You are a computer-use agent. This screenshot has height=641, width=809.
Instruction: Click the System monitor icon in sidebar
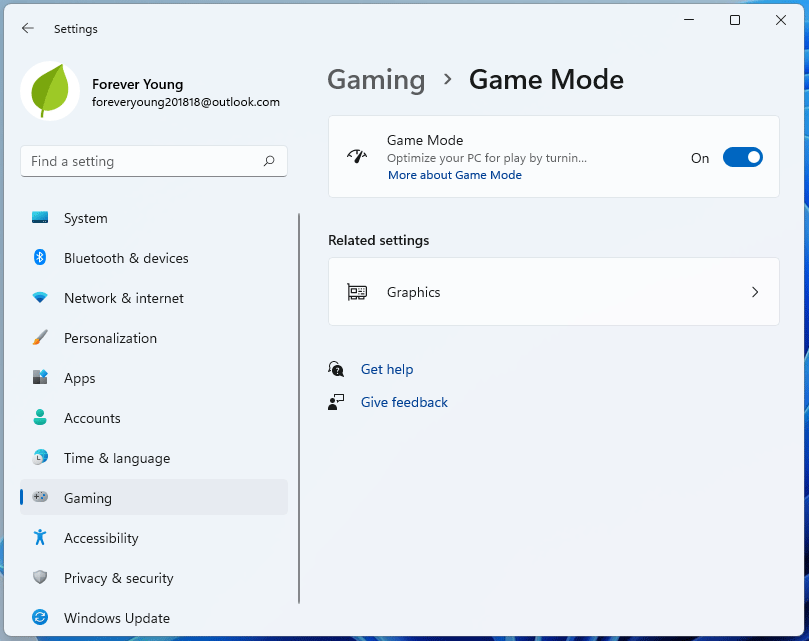(x=40, y=218)
